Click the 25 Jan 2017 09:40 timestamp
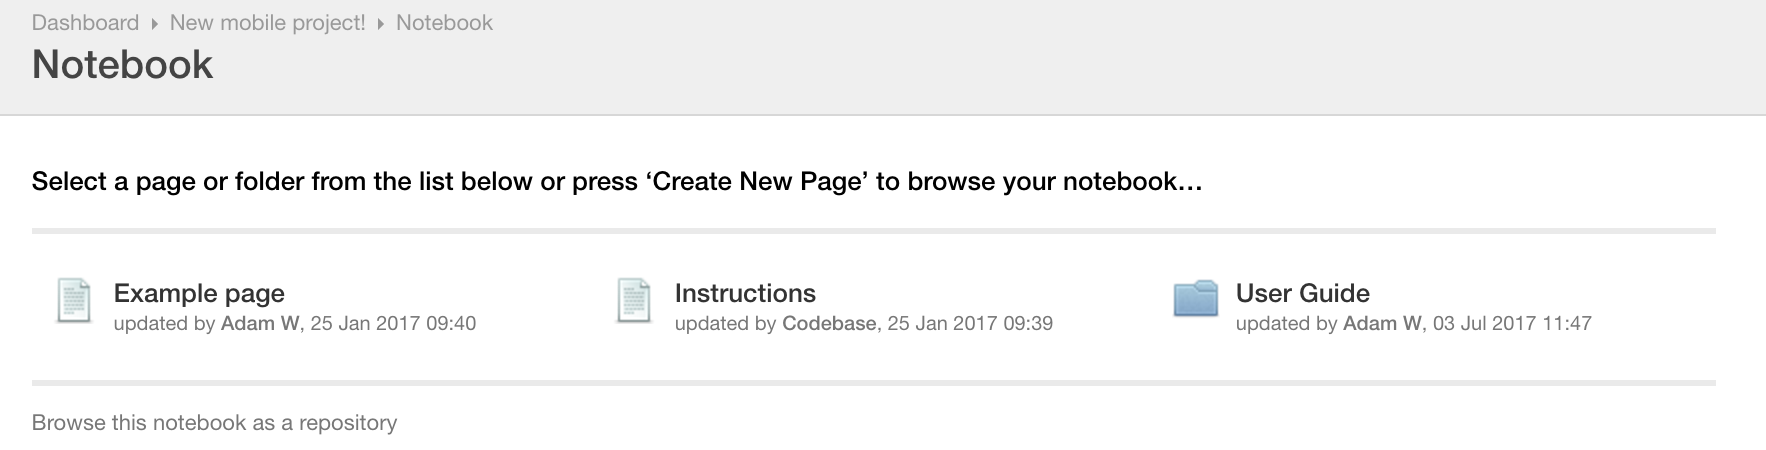This screenshot has height=450, width=1766. point(393,323)
